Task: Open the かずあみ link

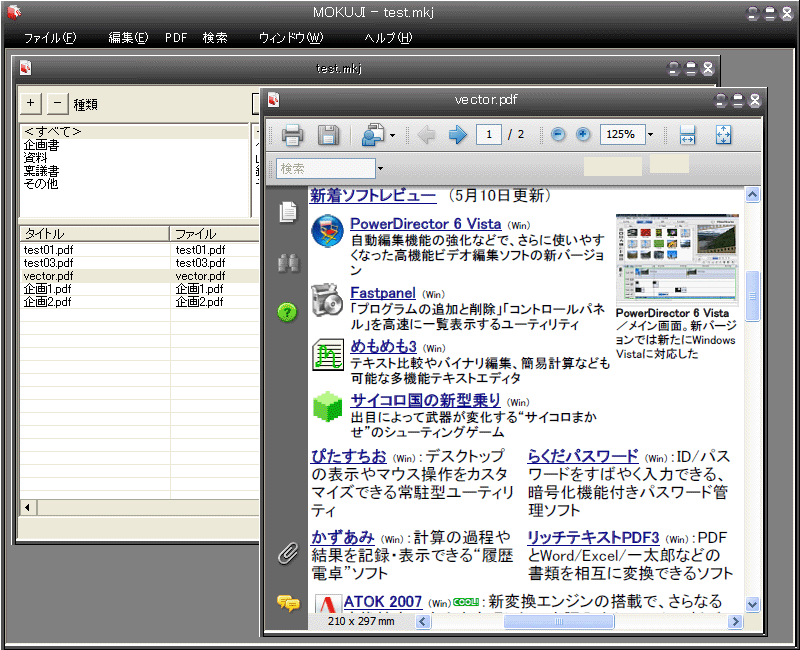Action: [x=343, y=537]
